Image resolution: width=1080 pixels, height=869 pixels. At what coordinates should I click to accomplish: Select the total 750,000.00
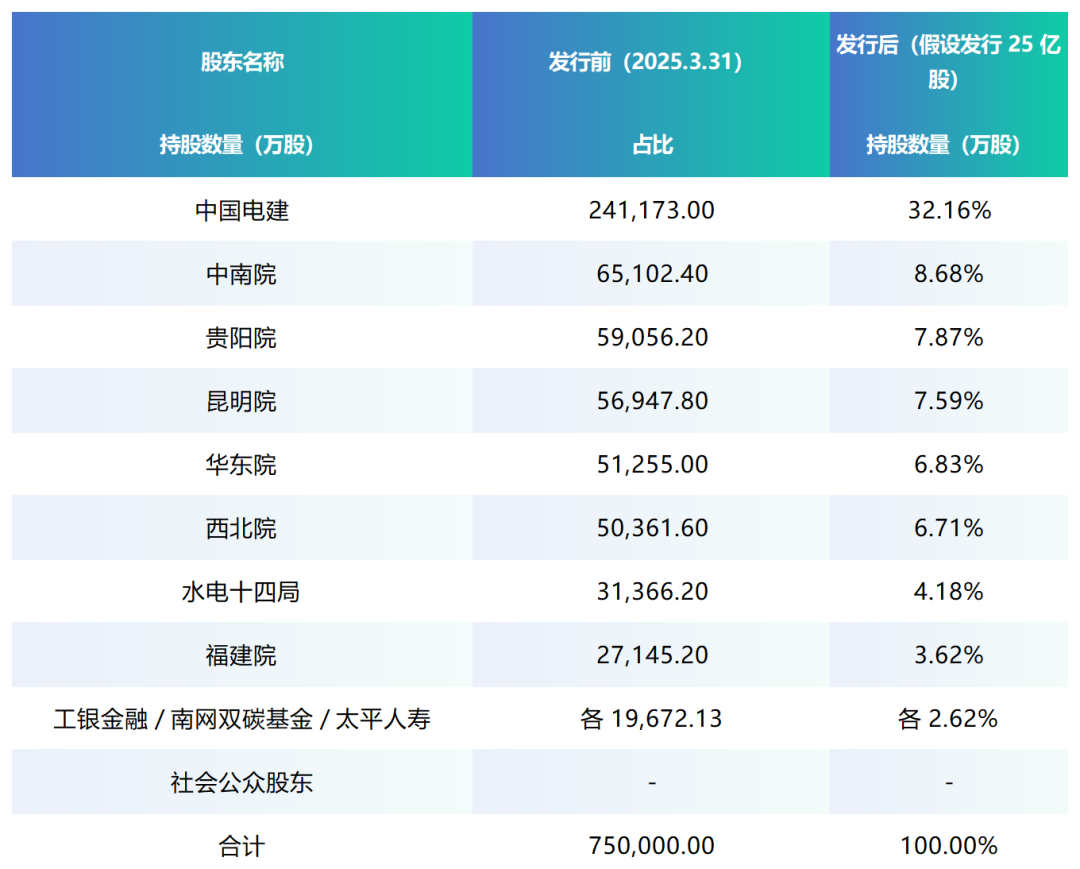(x=652, y=846)
